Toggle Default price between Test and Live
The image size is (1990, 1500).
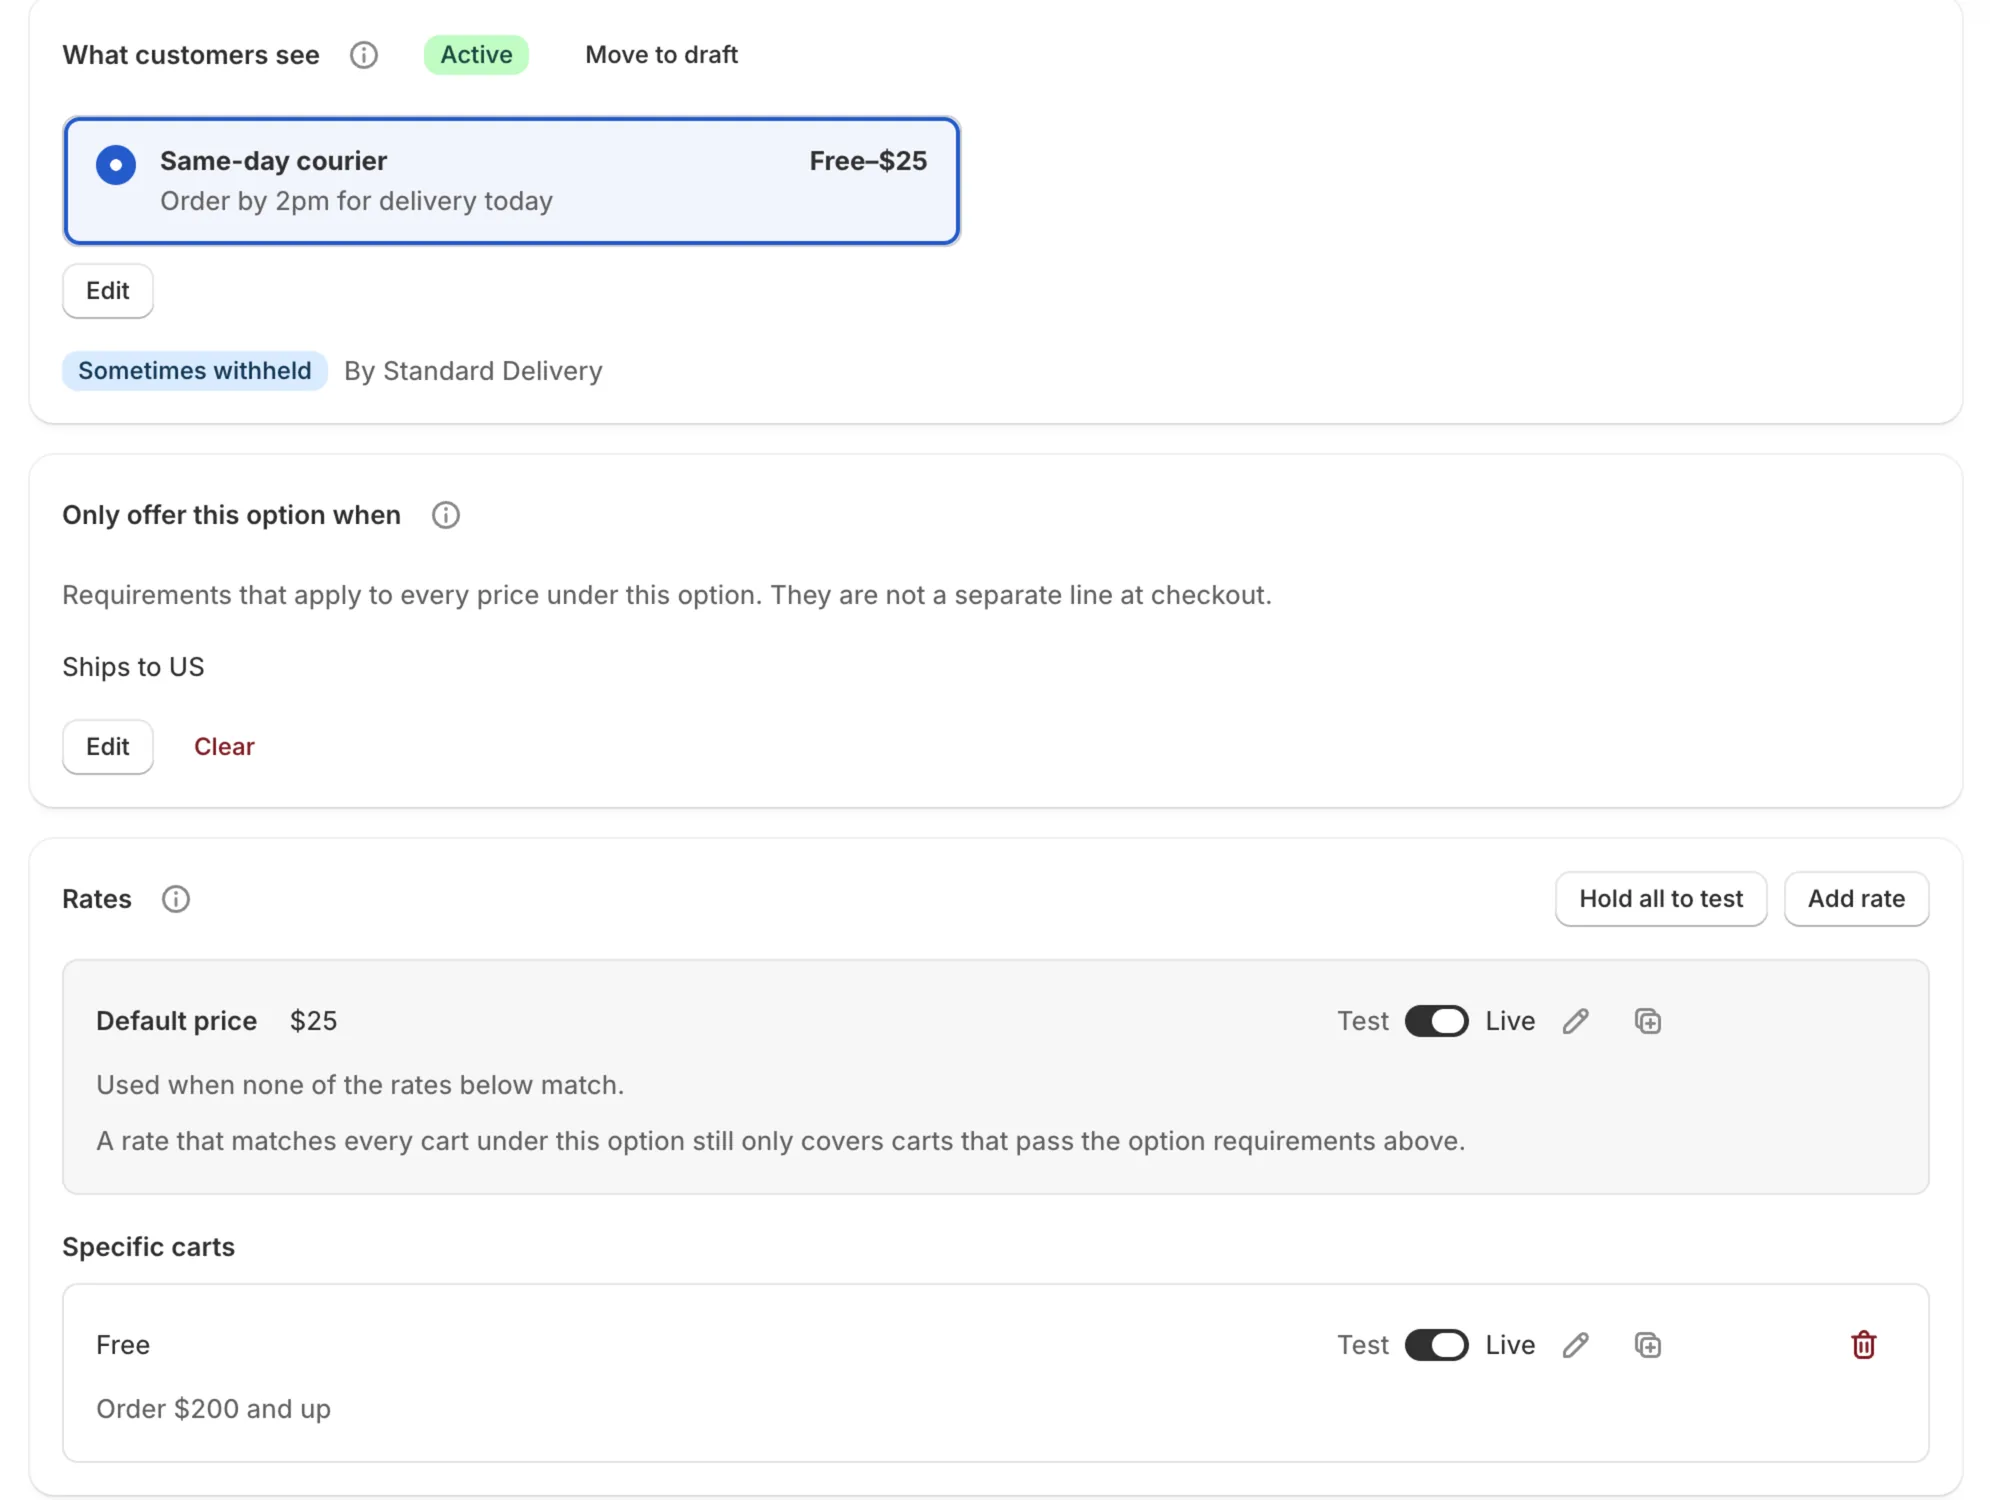[1437, 1021]
